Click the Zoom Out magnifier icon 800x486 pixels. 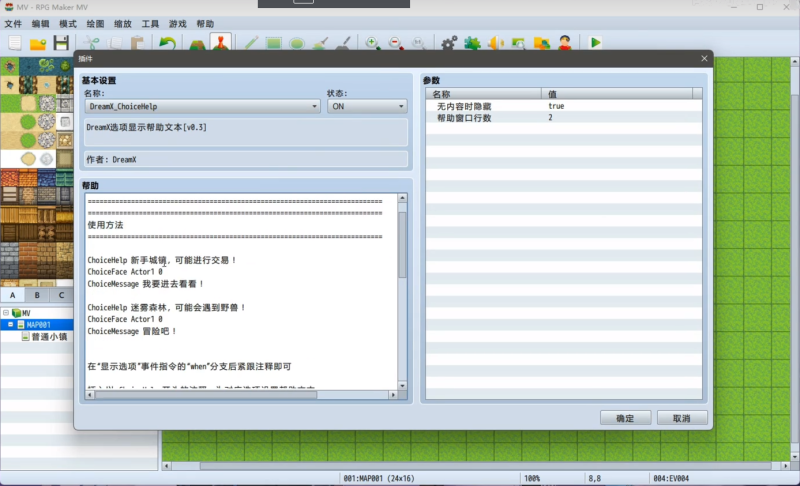pyautogui.click(x=396, y=43)
